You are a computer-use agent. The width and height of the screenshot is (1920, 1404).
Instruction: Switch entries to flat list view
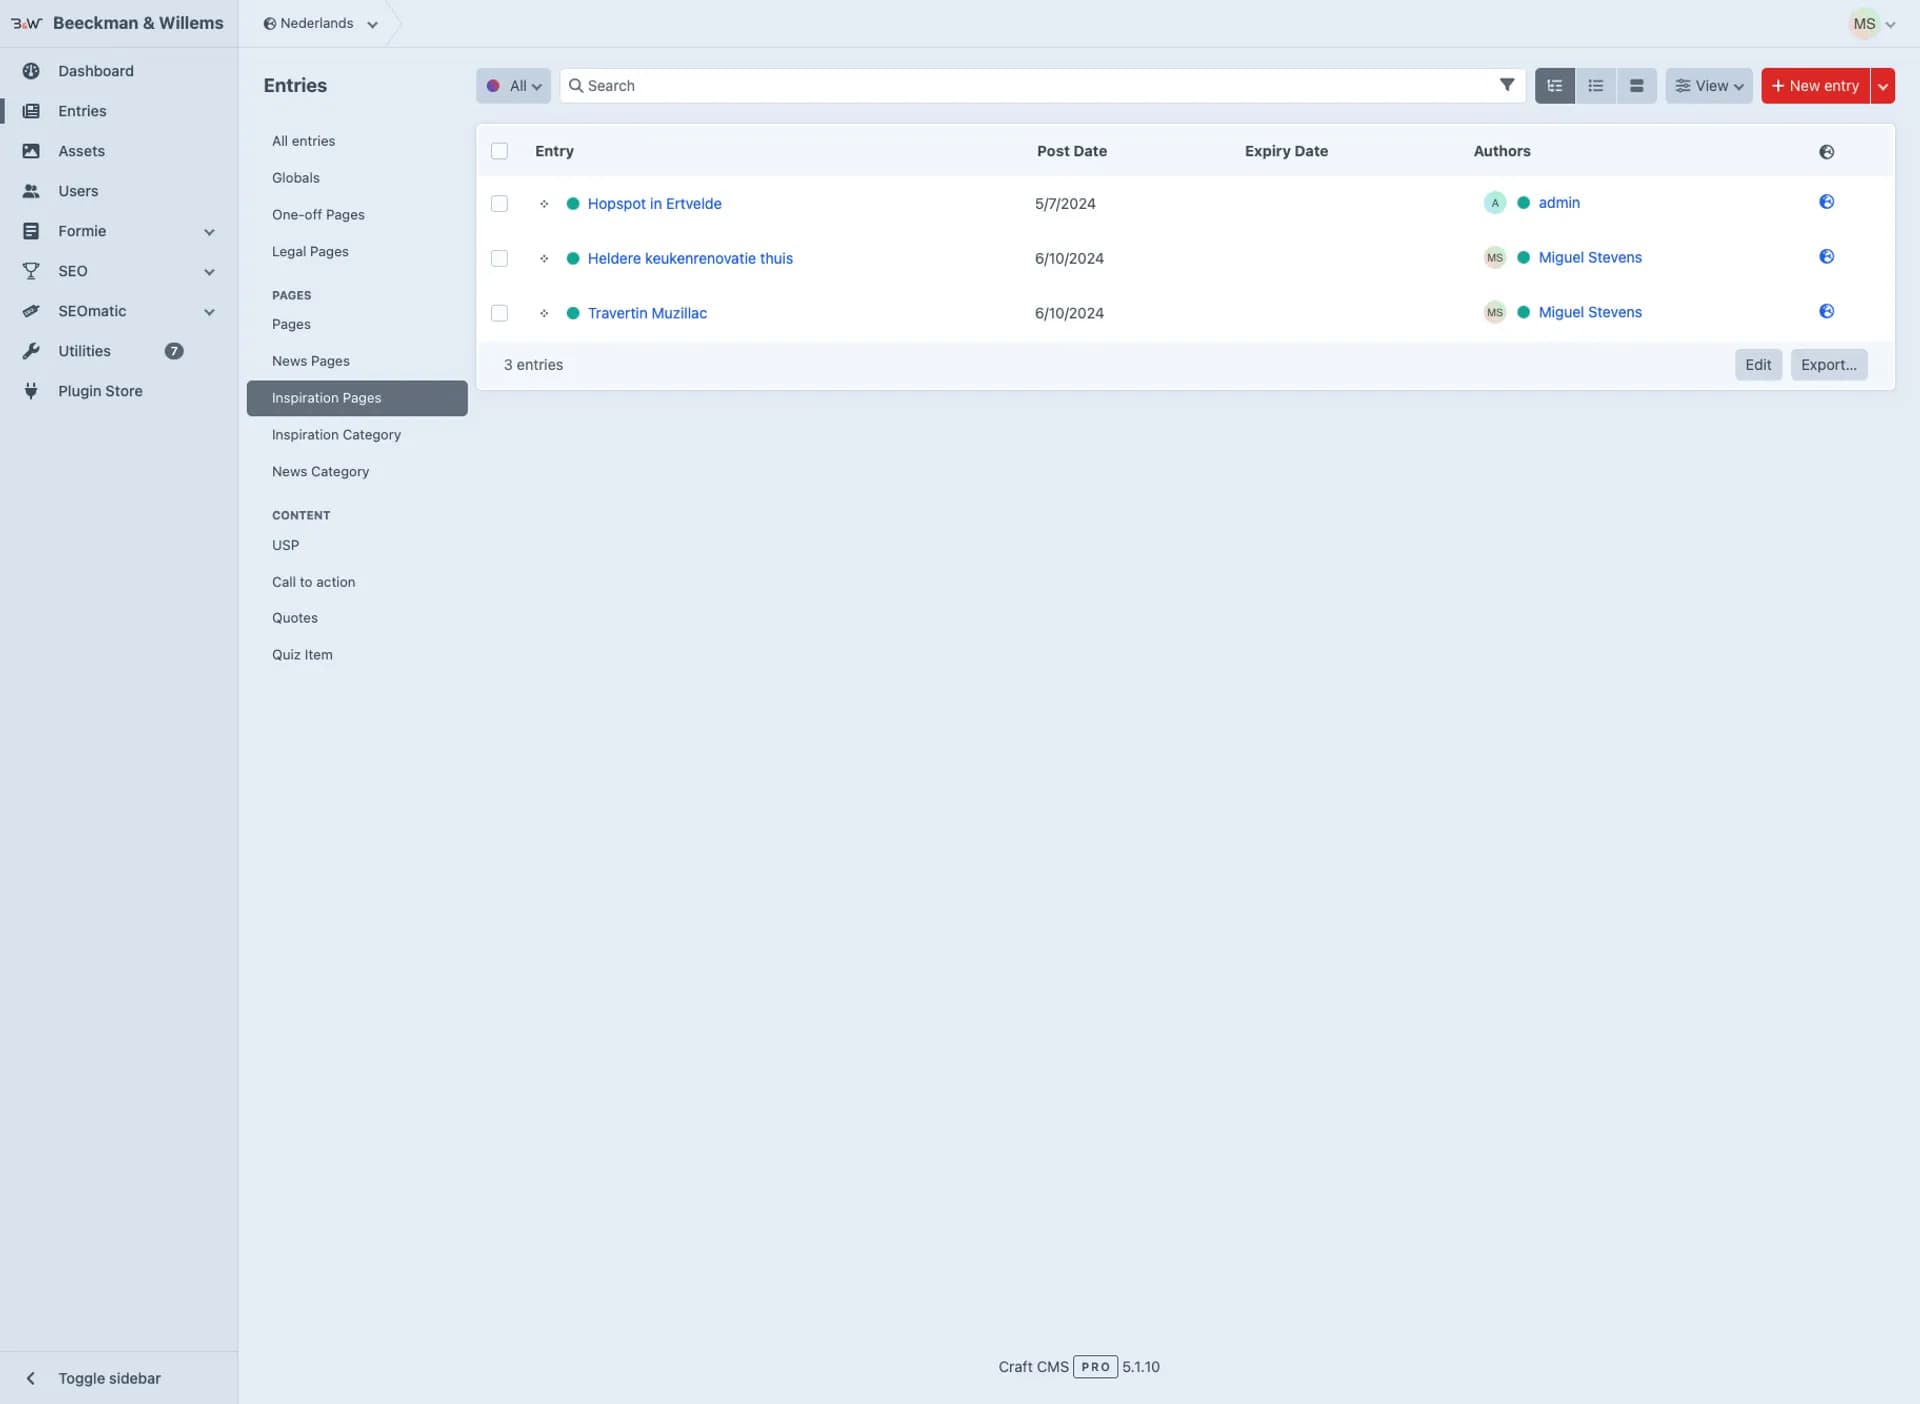click(1595, 85)
